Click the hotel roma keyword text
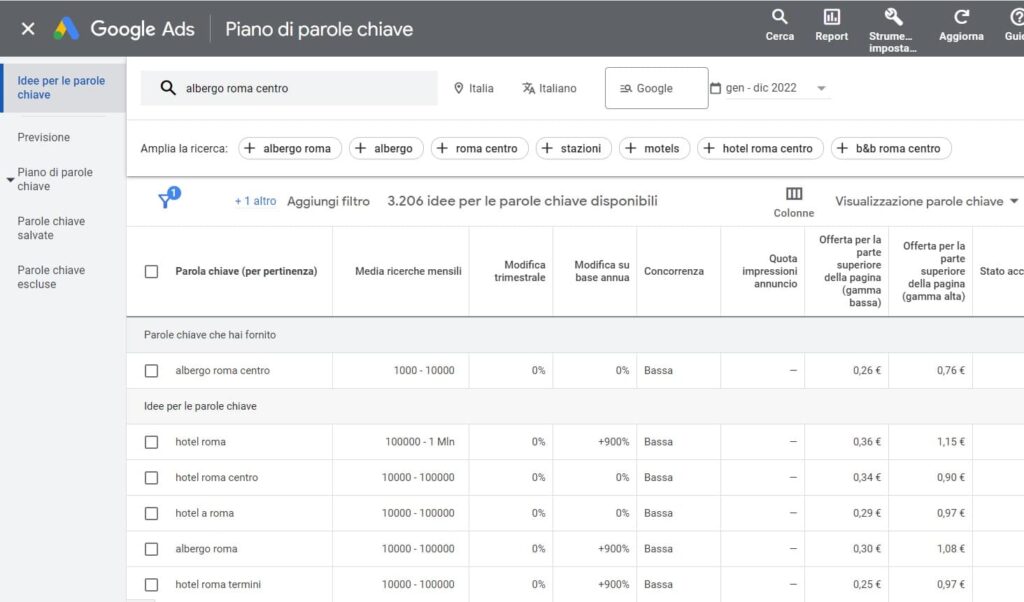The image size is (1024, 602). [200, 442]
